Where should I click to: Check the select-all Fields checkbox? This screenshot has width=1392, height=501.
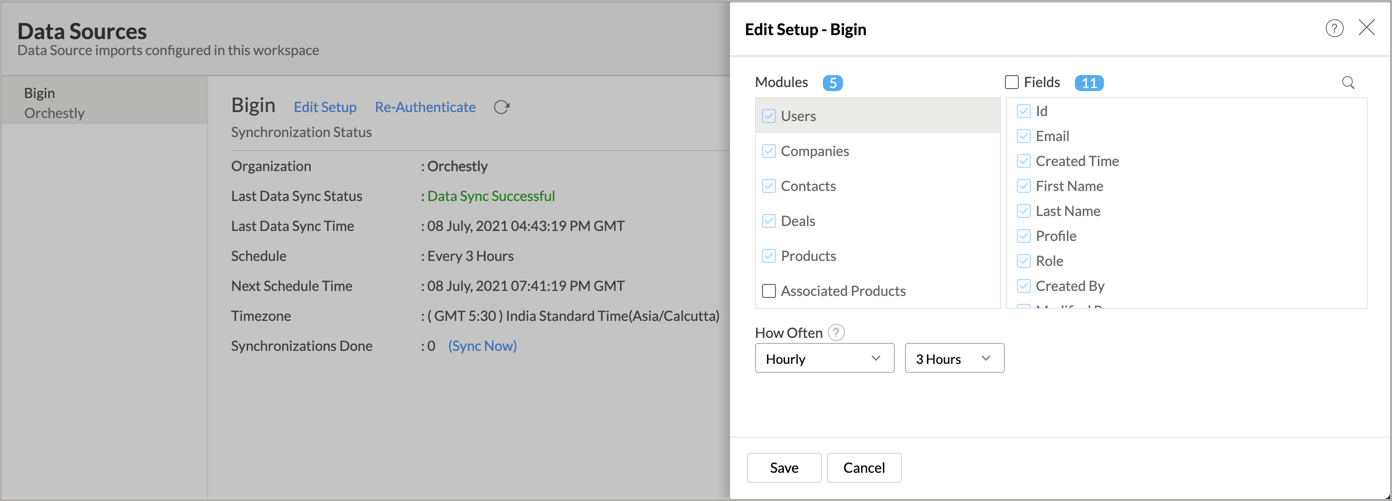pyautogui.click(x=1012, y=82)
